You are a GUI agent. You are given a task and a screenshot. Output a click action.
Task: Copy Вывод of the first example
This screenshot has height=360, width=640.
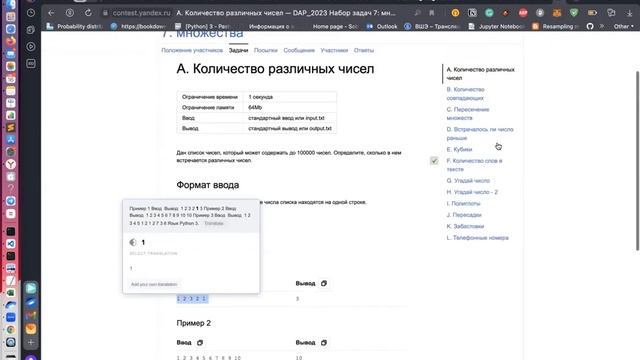(x=324, y=283)
